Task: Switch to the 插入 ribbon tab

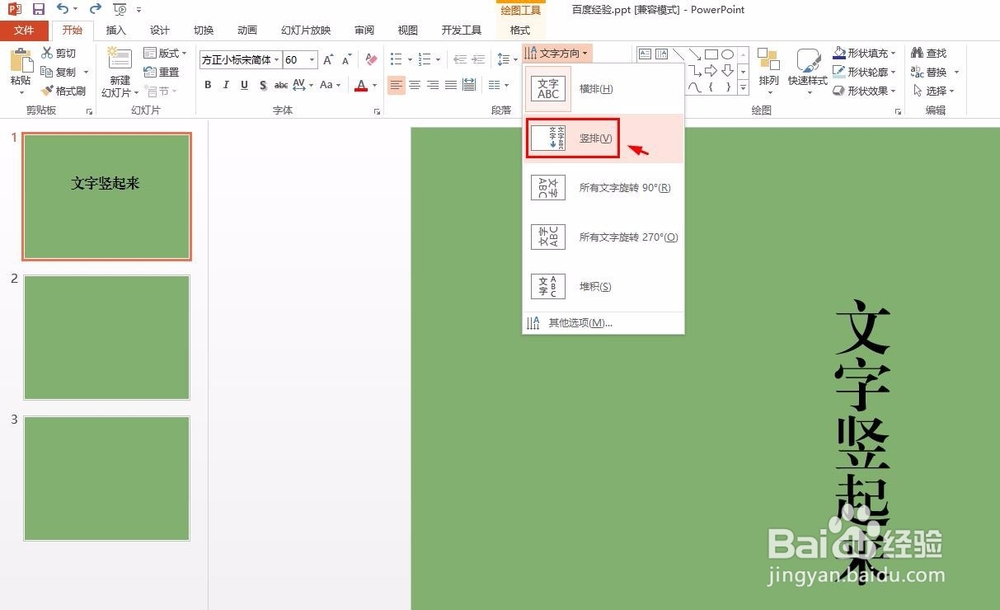Action: (114, 30)
